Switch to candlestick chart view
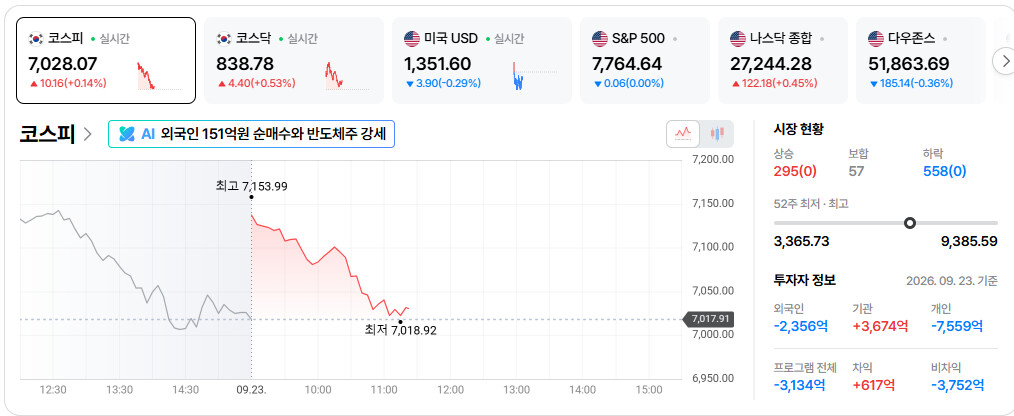The height and width of the screenshot is (416, 1014). (x=717, y=134)
